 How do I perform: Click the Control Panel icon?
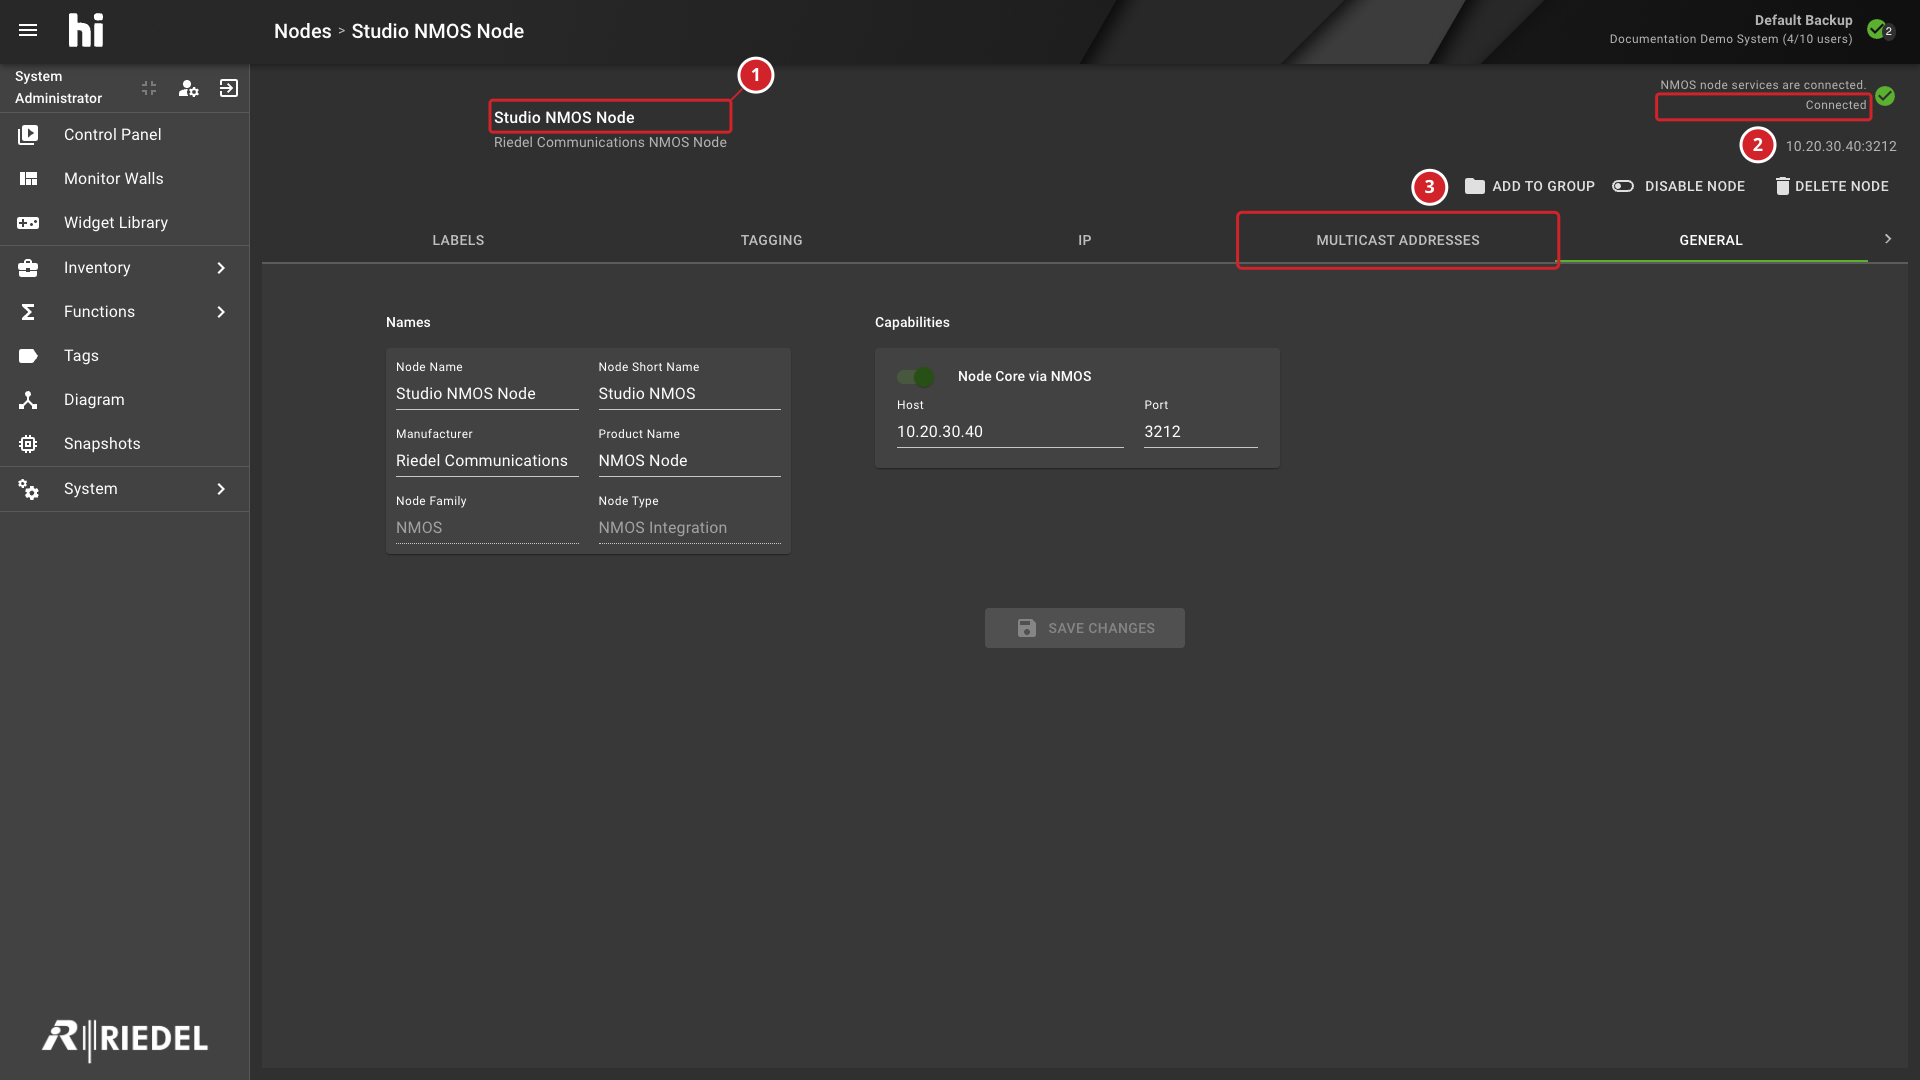28,134
